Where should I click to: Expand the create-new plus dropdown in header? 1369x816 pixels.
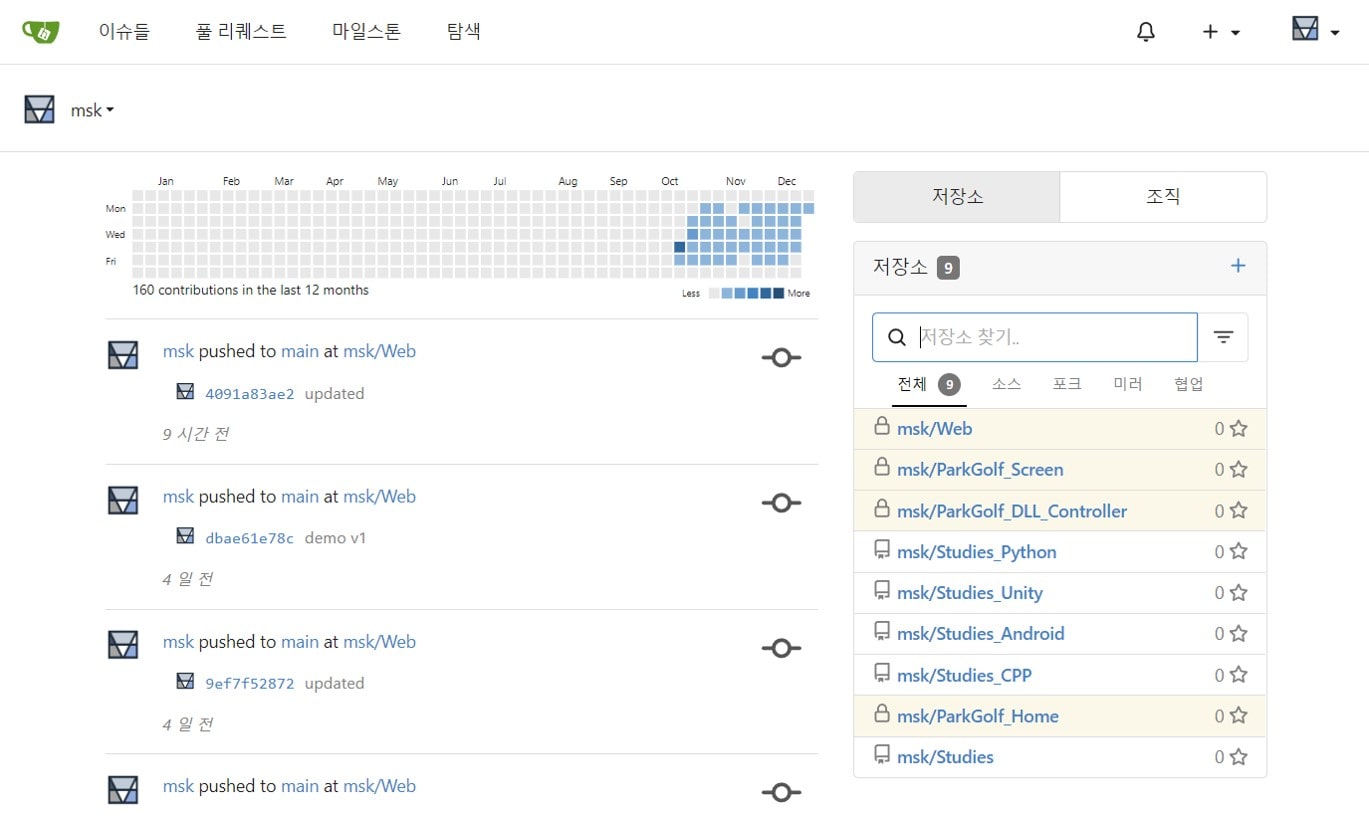coord(1220,32)
